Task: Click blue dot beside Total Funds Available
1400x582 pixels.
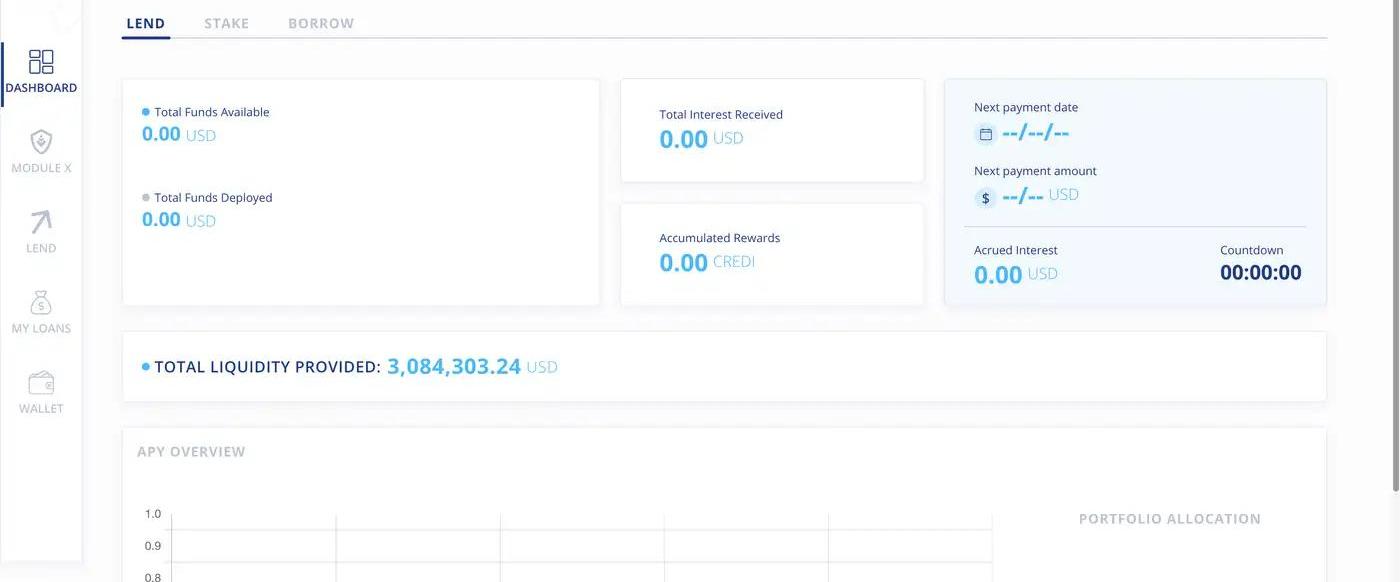Action: click(146, 112)
